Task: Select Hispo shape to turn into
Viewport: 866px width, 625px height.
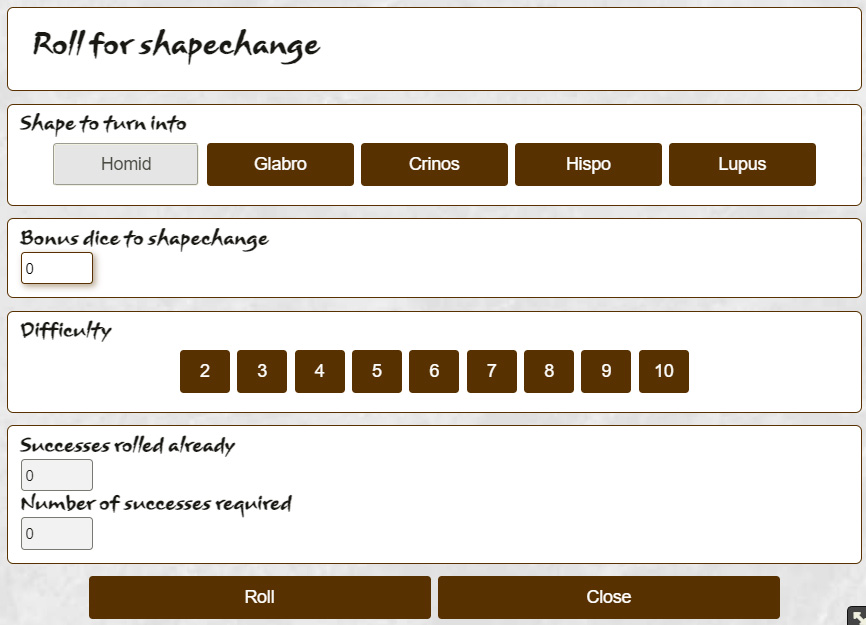Action: 588,164
